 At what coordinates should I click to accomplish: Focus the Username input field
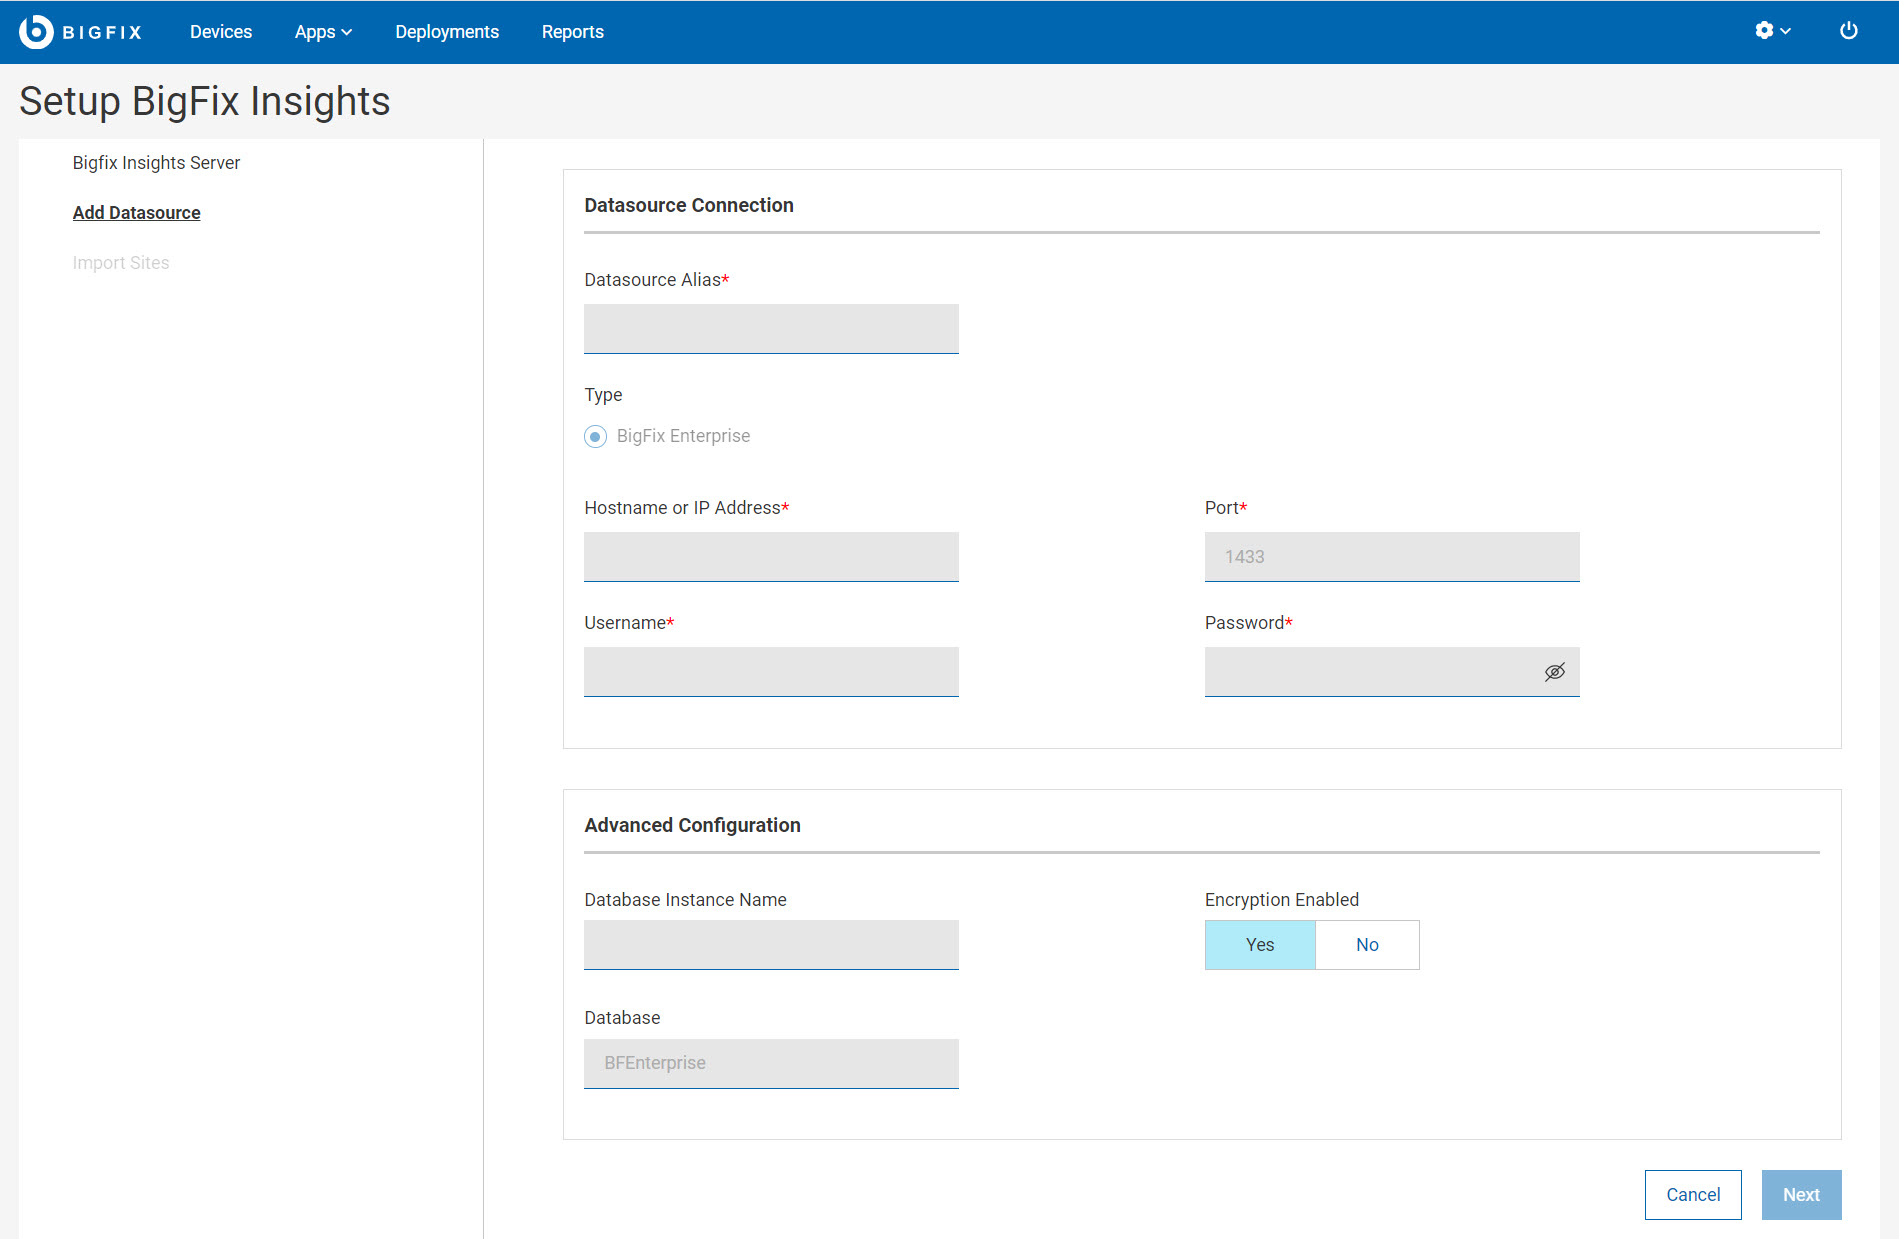(x=771, y=672)
